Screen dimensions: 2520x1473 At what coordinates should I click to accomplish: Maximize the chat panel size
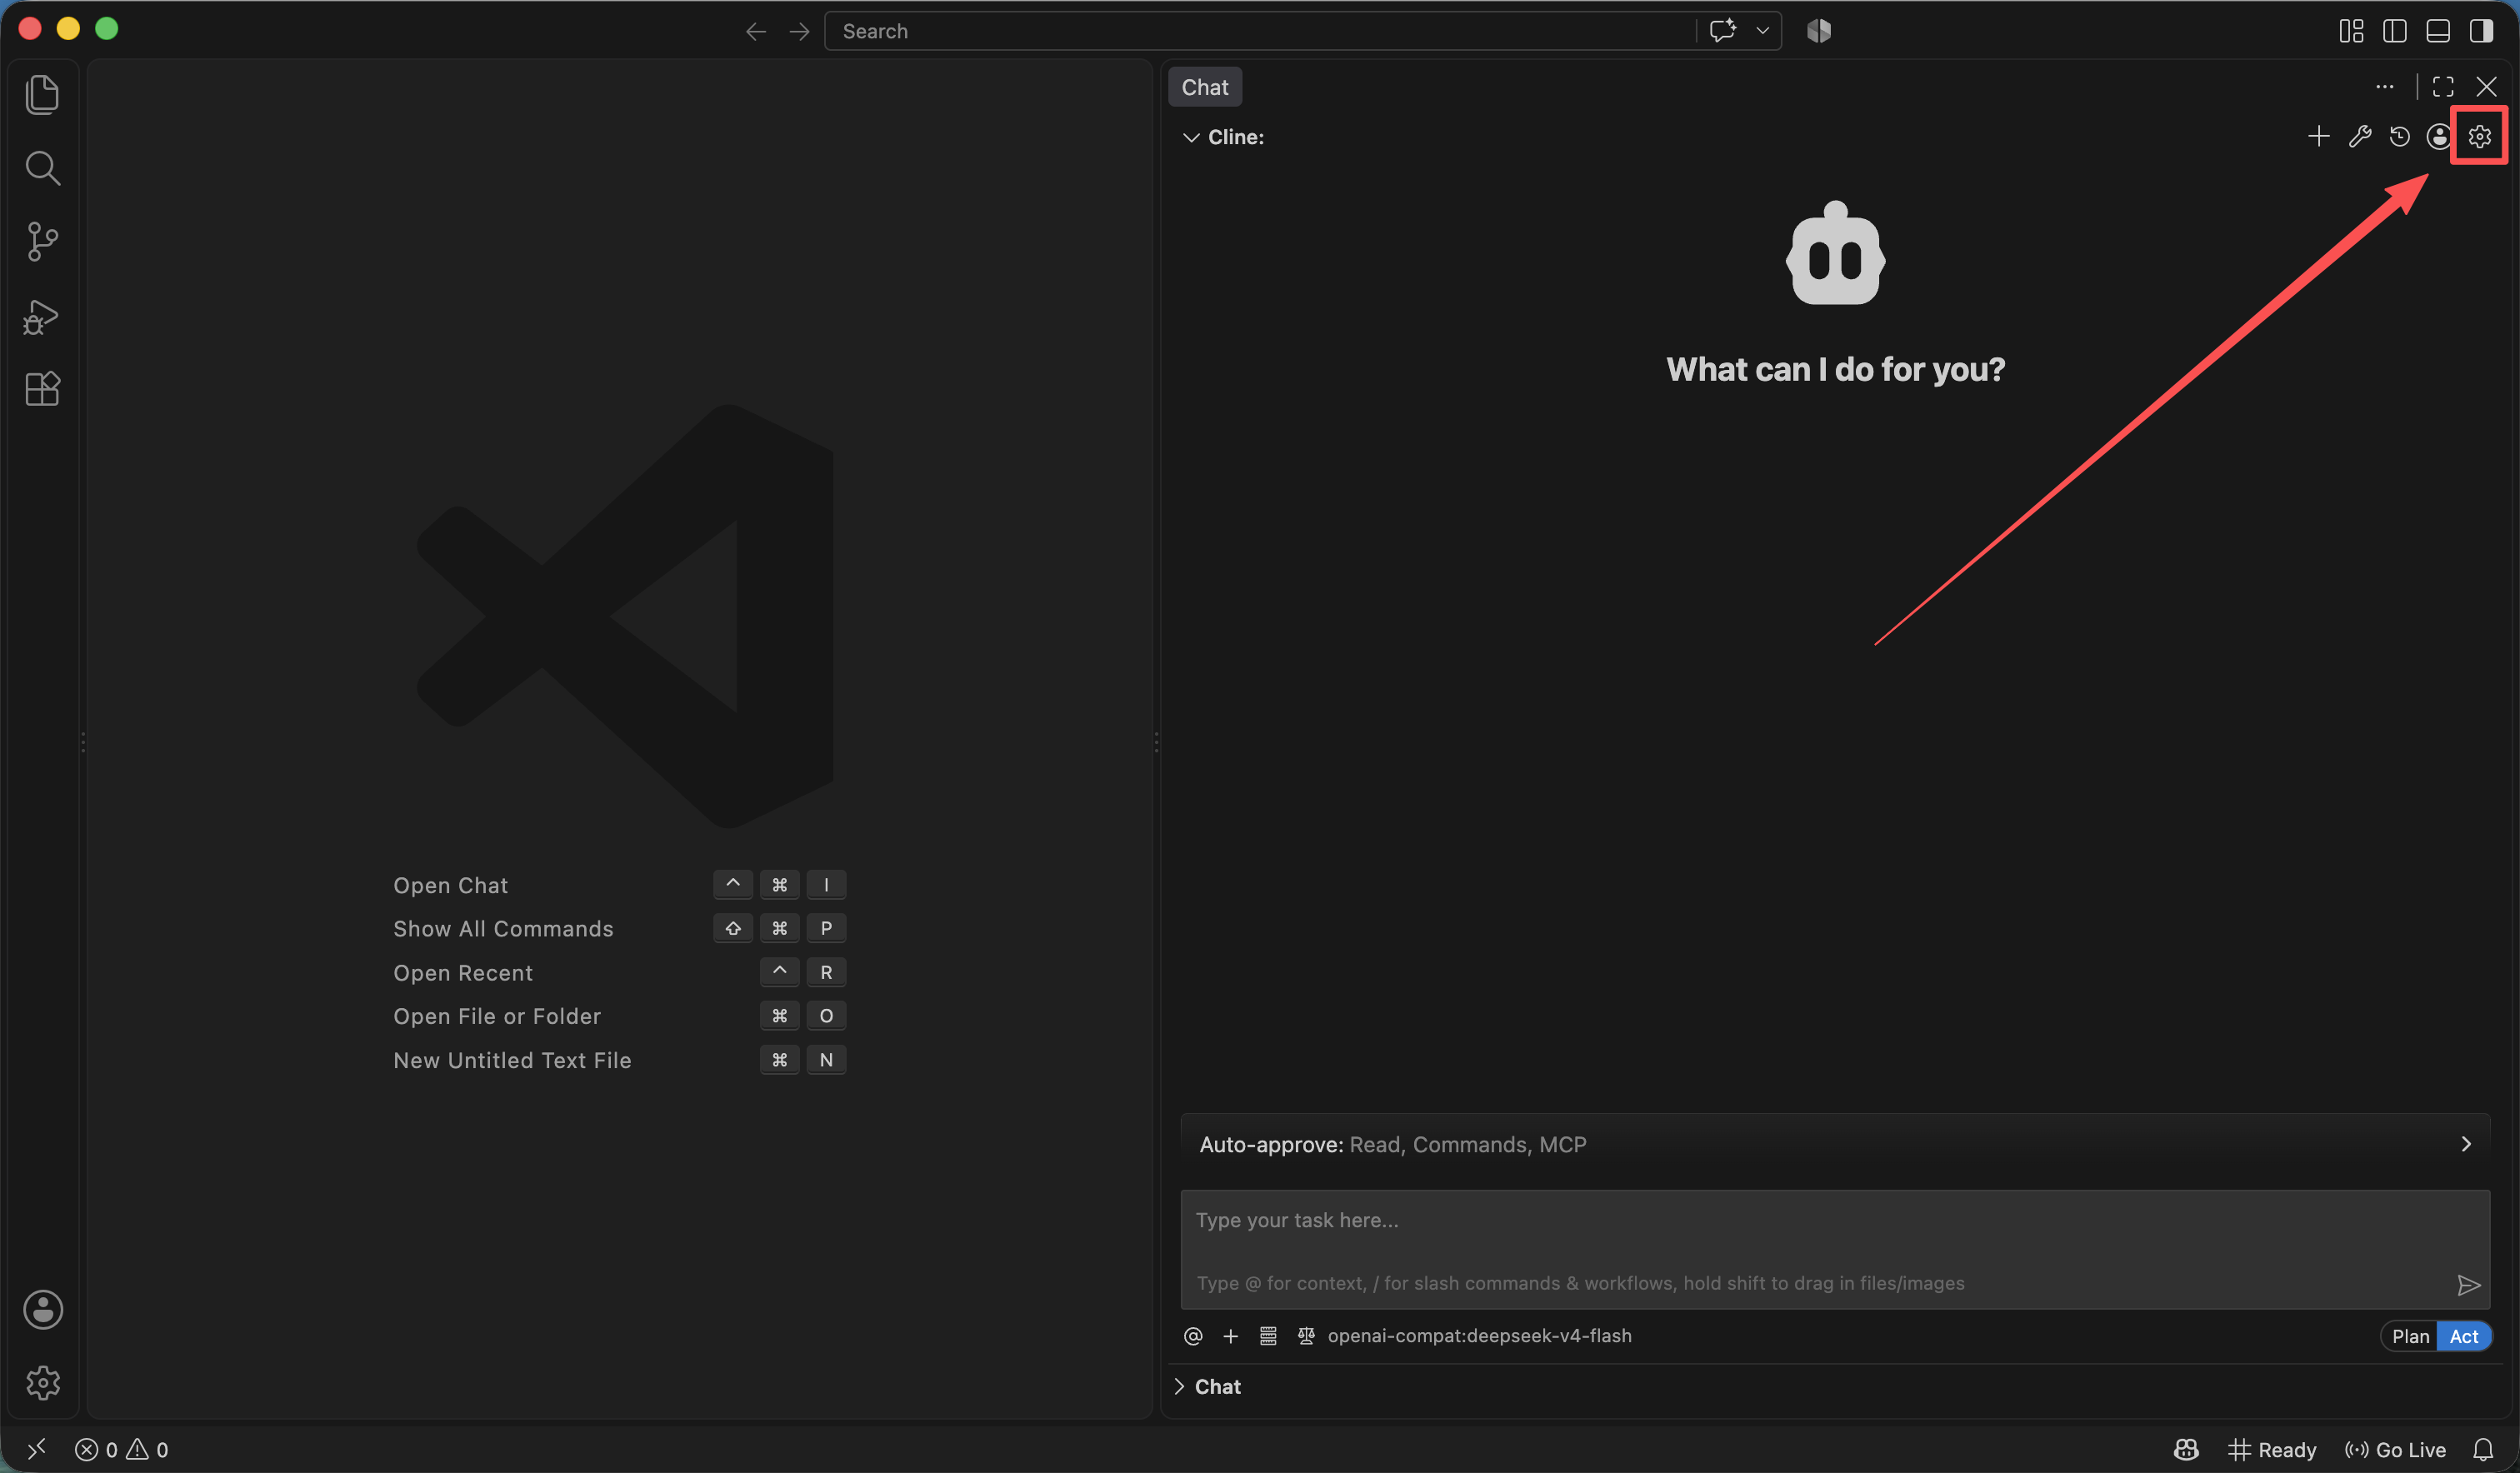2443,87
